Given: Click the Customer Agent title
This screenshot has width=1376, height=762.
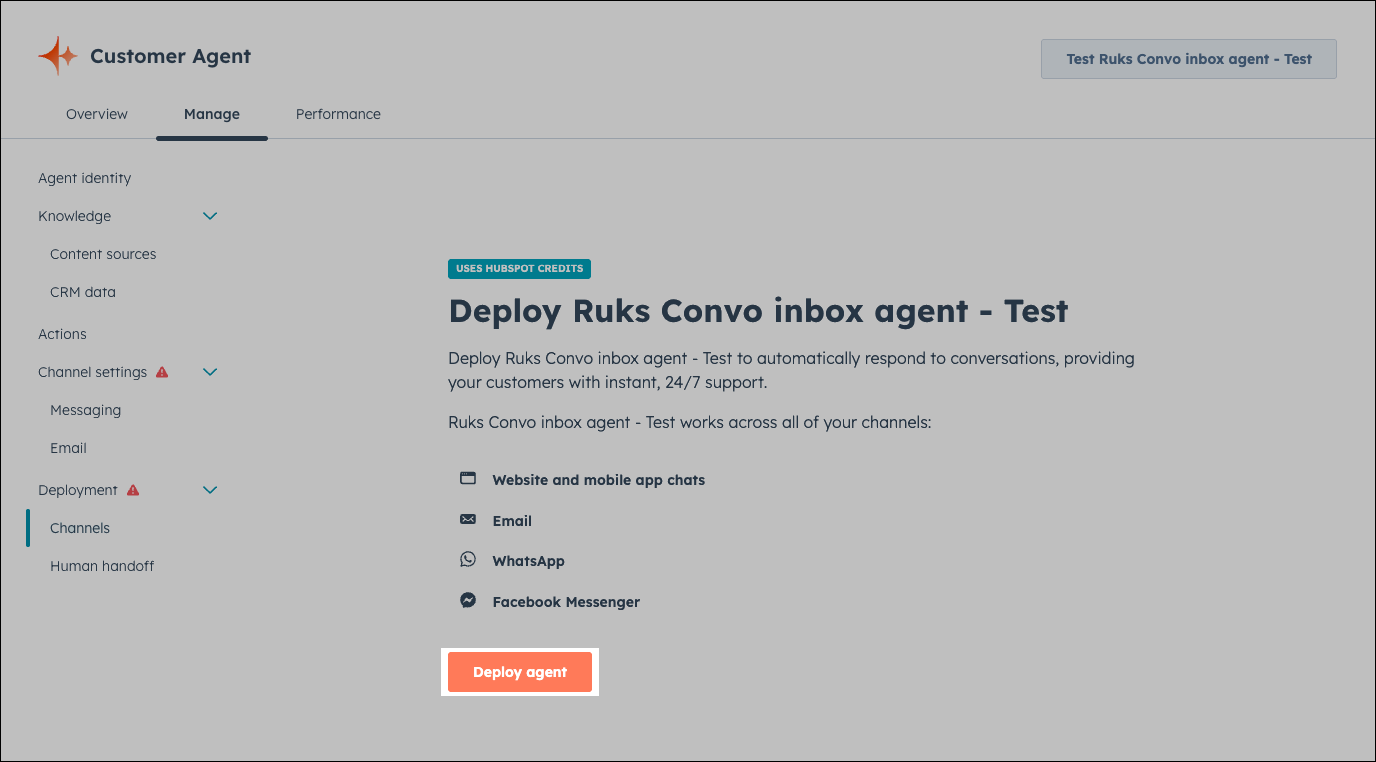Looking at the screenshot, I should point(171,57).
